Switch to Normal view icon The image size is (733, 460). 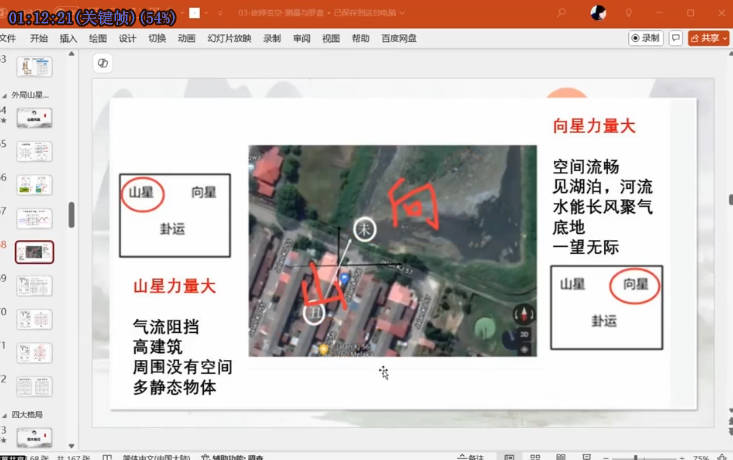[510, 456]
